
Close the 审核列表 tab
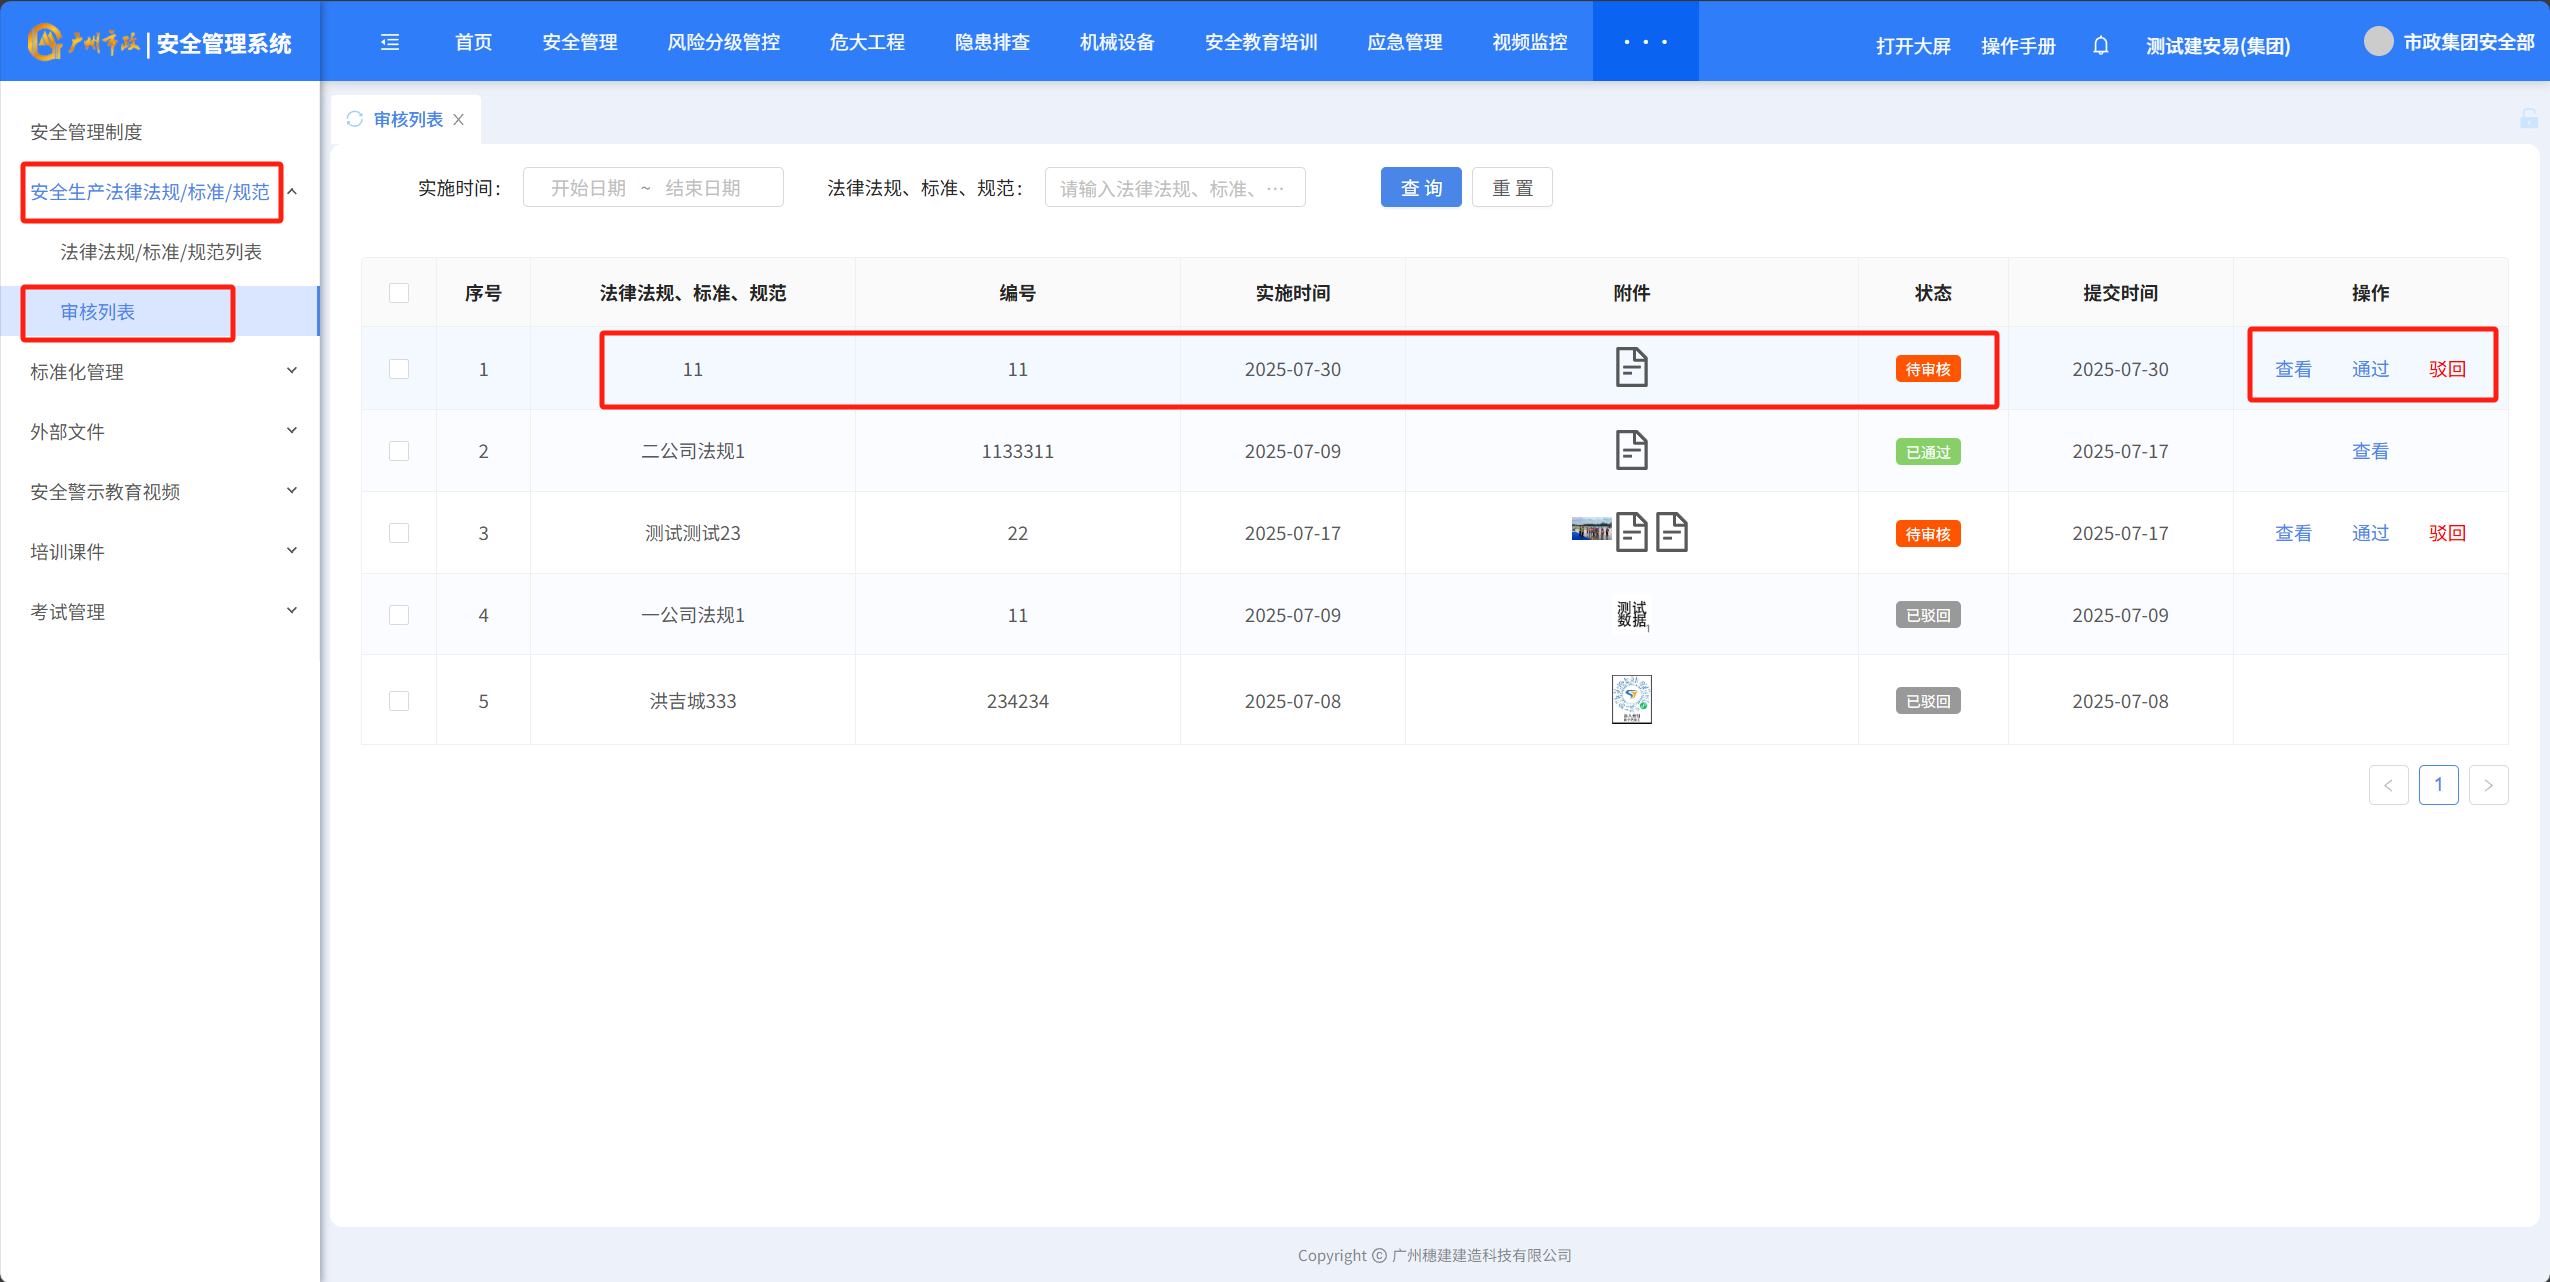pos(459,119)
